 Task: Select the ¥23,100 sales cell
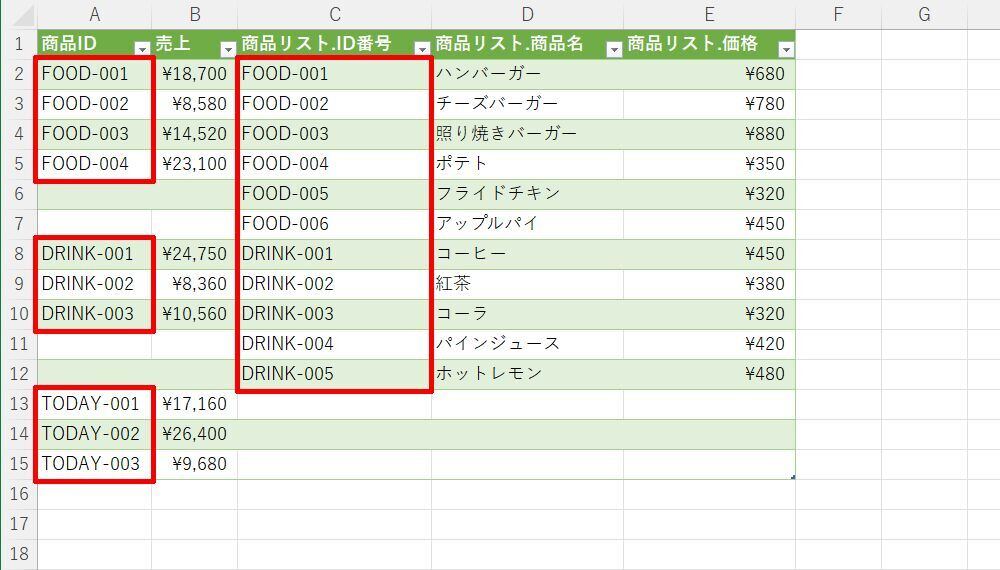(195, 164)
